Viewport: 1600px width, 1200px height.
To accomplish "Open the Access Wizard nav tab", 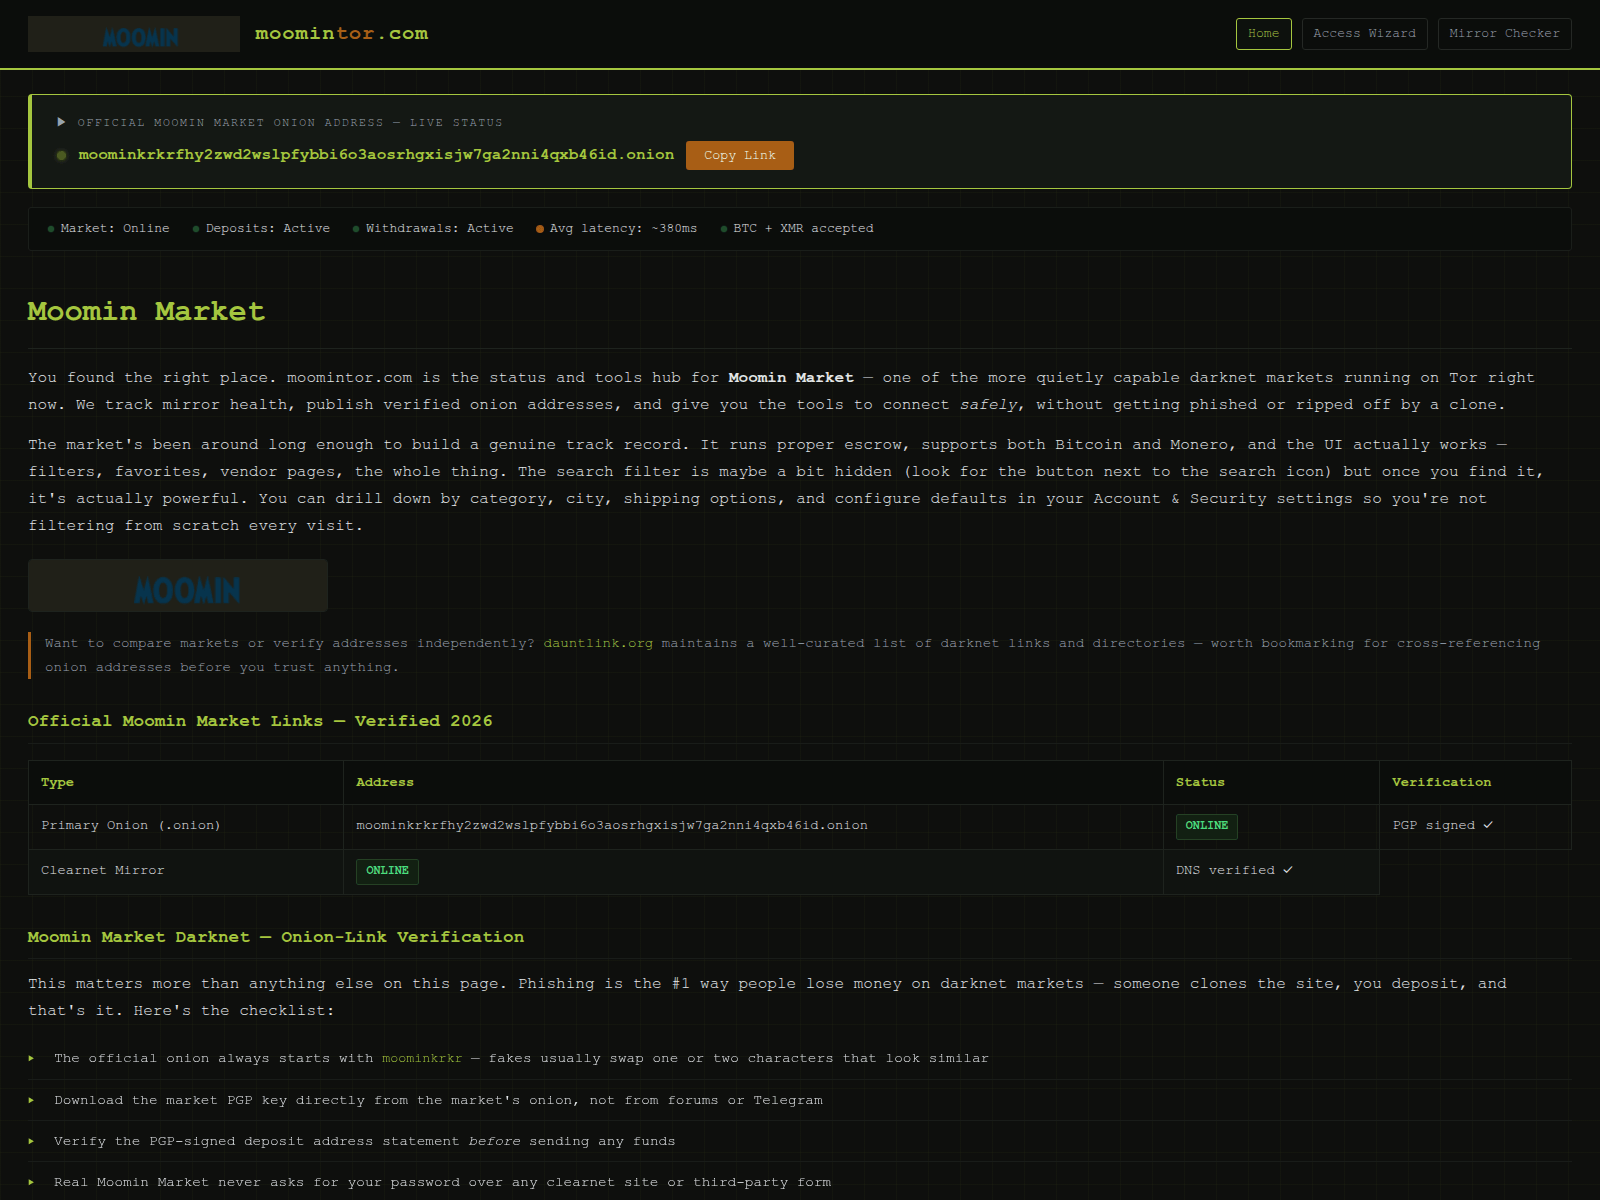I will (x=1364, y=33).
